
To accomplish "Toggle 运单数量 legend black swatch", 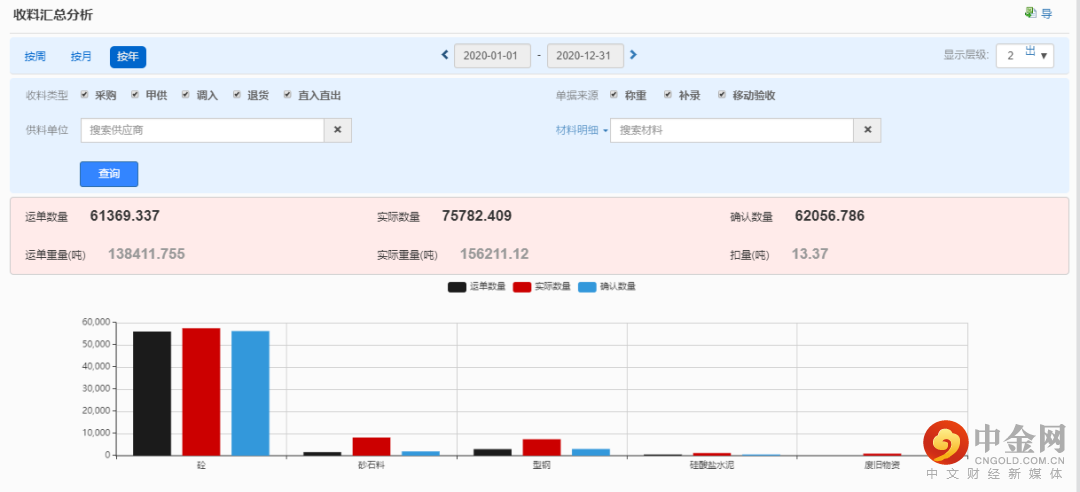I will click(x=457, y=287).
